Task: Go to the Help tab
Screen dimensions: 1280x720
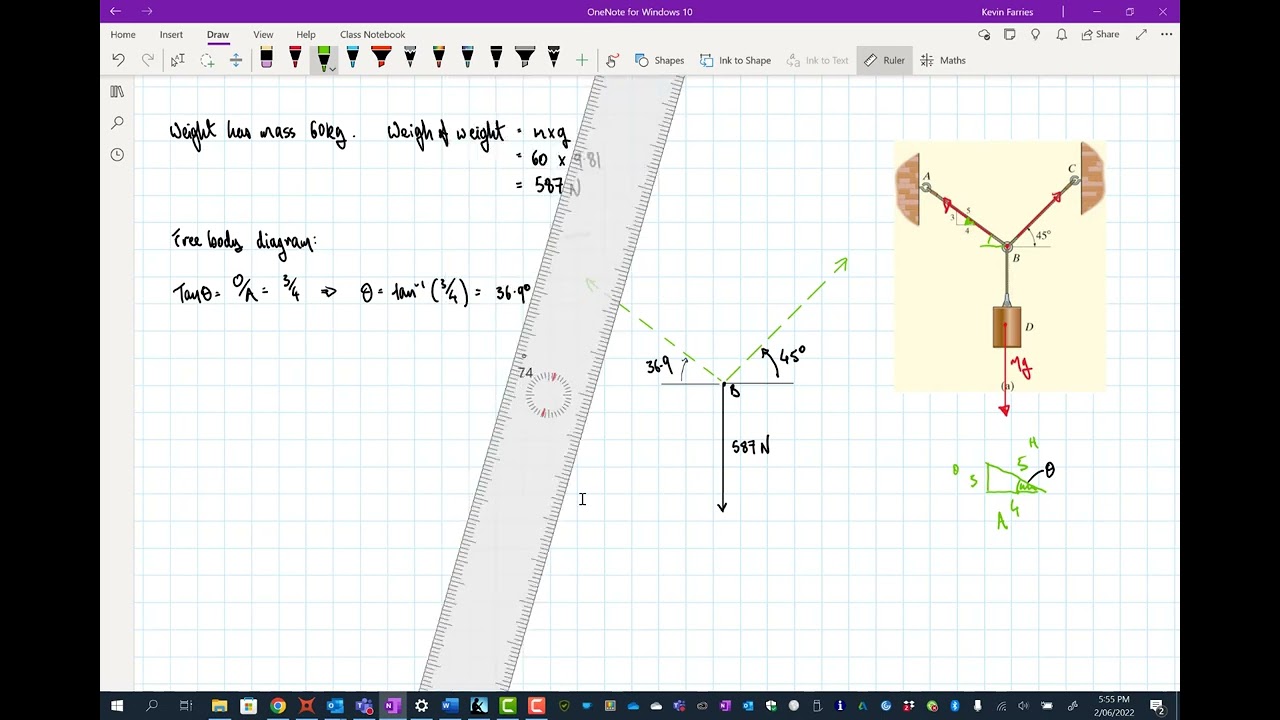Action: 306,34
